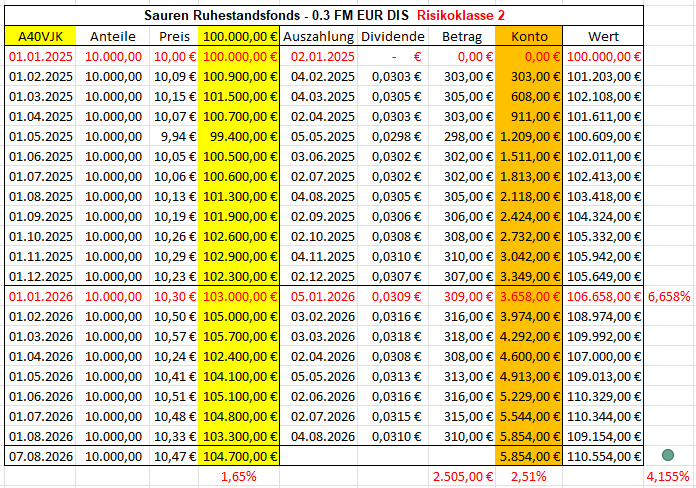696x488 pixels.
Task: Click the payout date 03.06.2025
Action: (x=318, y=156)
